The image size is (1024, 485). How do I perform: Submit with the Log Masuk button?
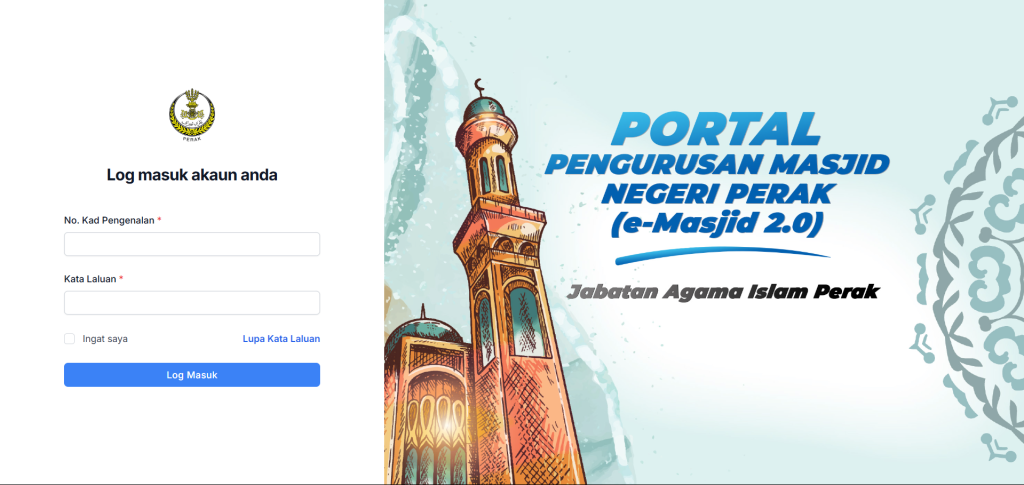tap(192, 375)
